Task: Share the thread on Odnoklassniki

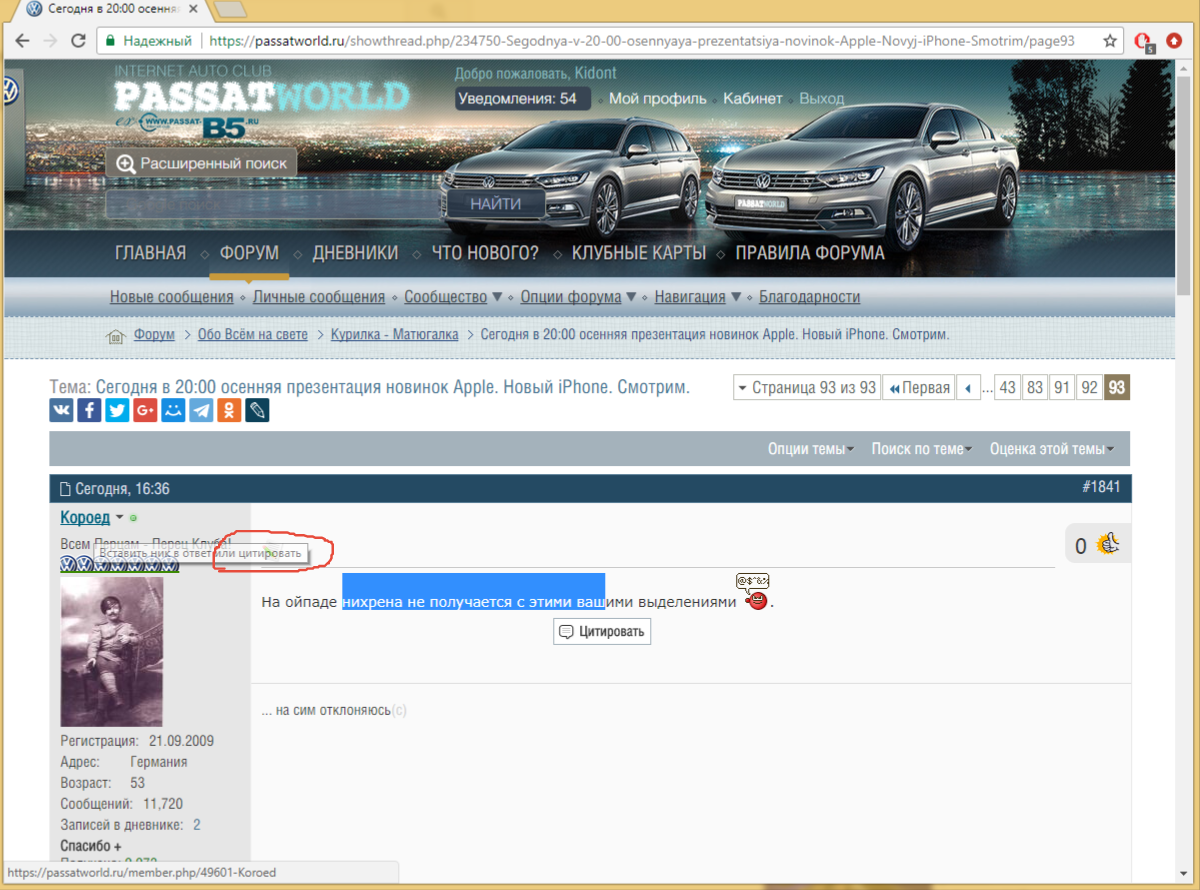Action: [x=229, y=410]
